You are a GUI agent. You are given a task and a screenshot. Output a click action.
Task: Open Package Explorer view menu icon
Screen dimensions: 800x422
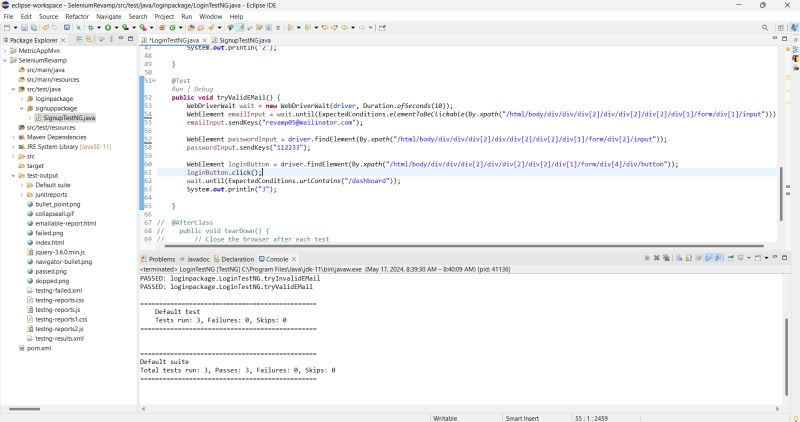(111, 39)
